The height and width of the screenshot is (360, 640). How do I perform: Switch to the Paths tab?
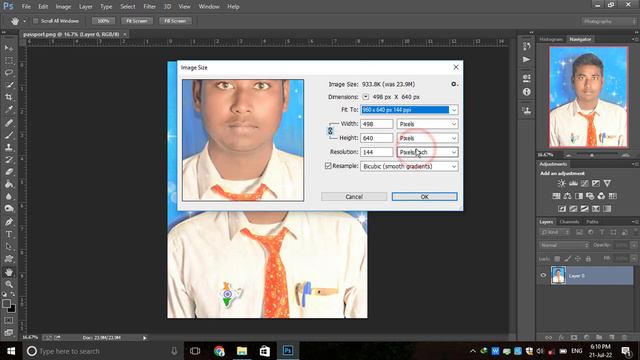pos(592,222)
